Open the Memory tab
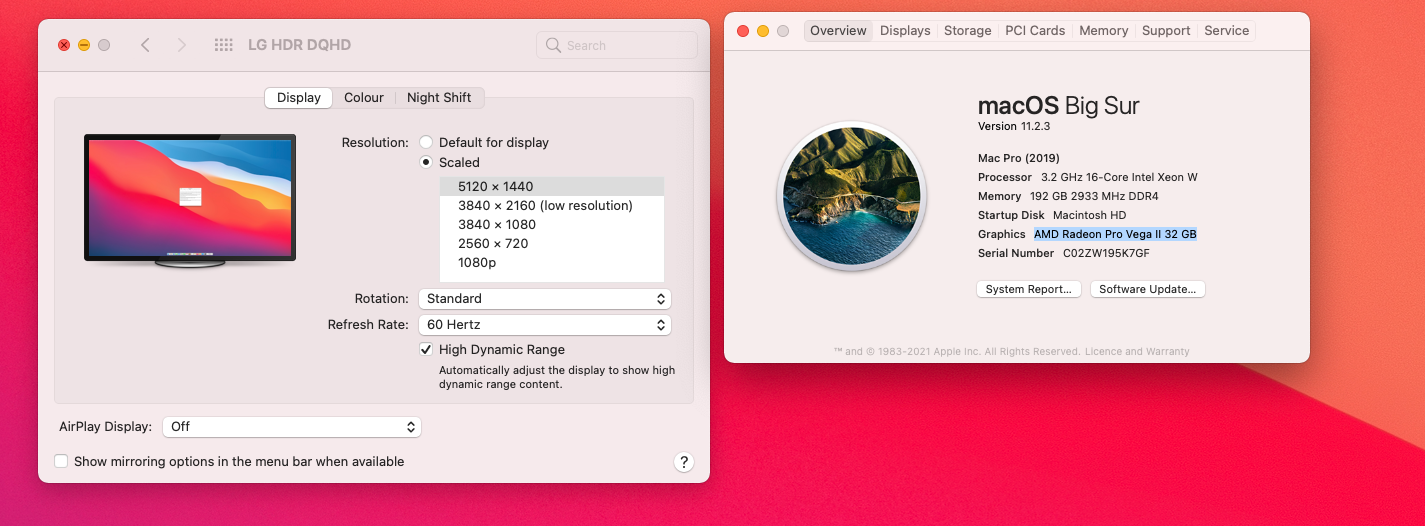1425x526 pixels. click(1104, 30)
